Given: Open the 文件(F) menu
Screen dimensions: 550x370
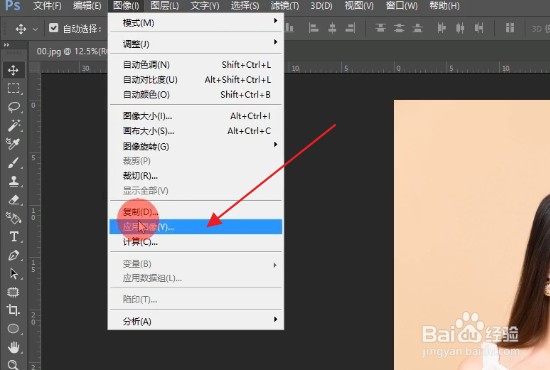Looking at the screenshot, I should [x=47, y=6].
